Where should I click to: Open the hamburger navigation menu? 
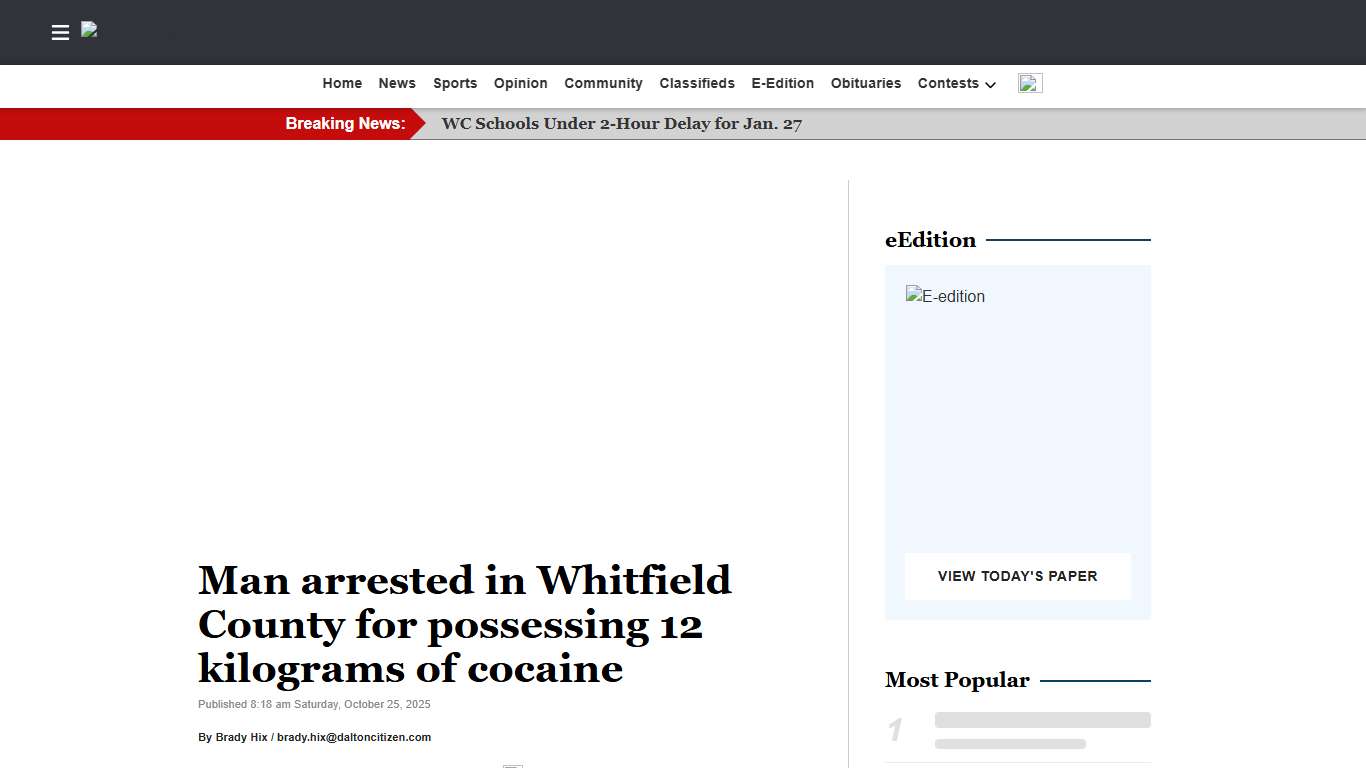(60, 32)
